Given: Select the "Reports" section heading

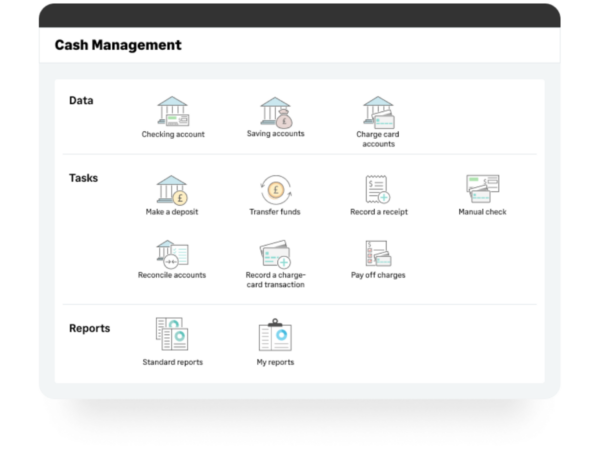Looking at the screenshot, I should [90, 329].
